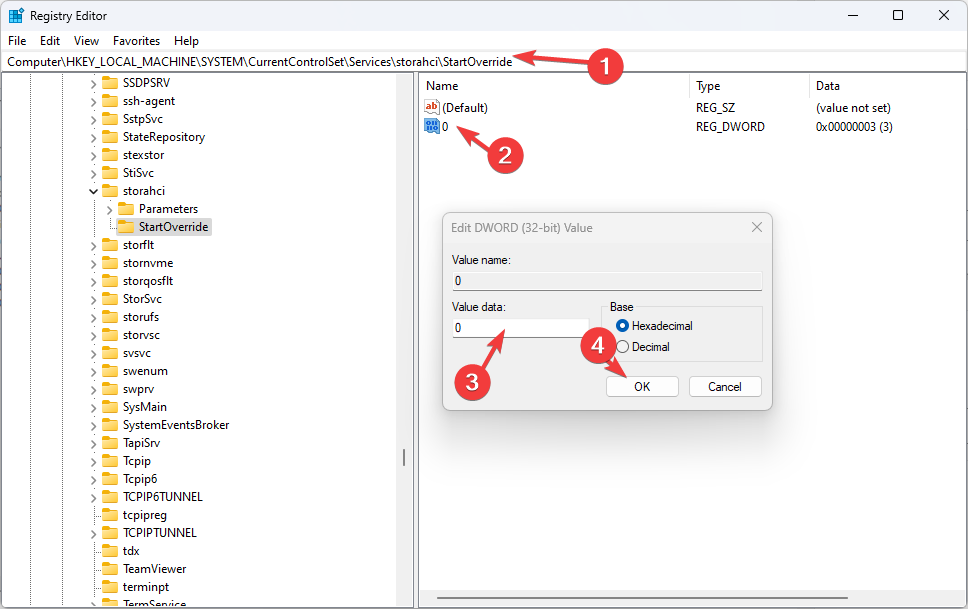This screenshot has height=609, width=968.
Task: Click the Value data input field
Action: tap(520, 328)
